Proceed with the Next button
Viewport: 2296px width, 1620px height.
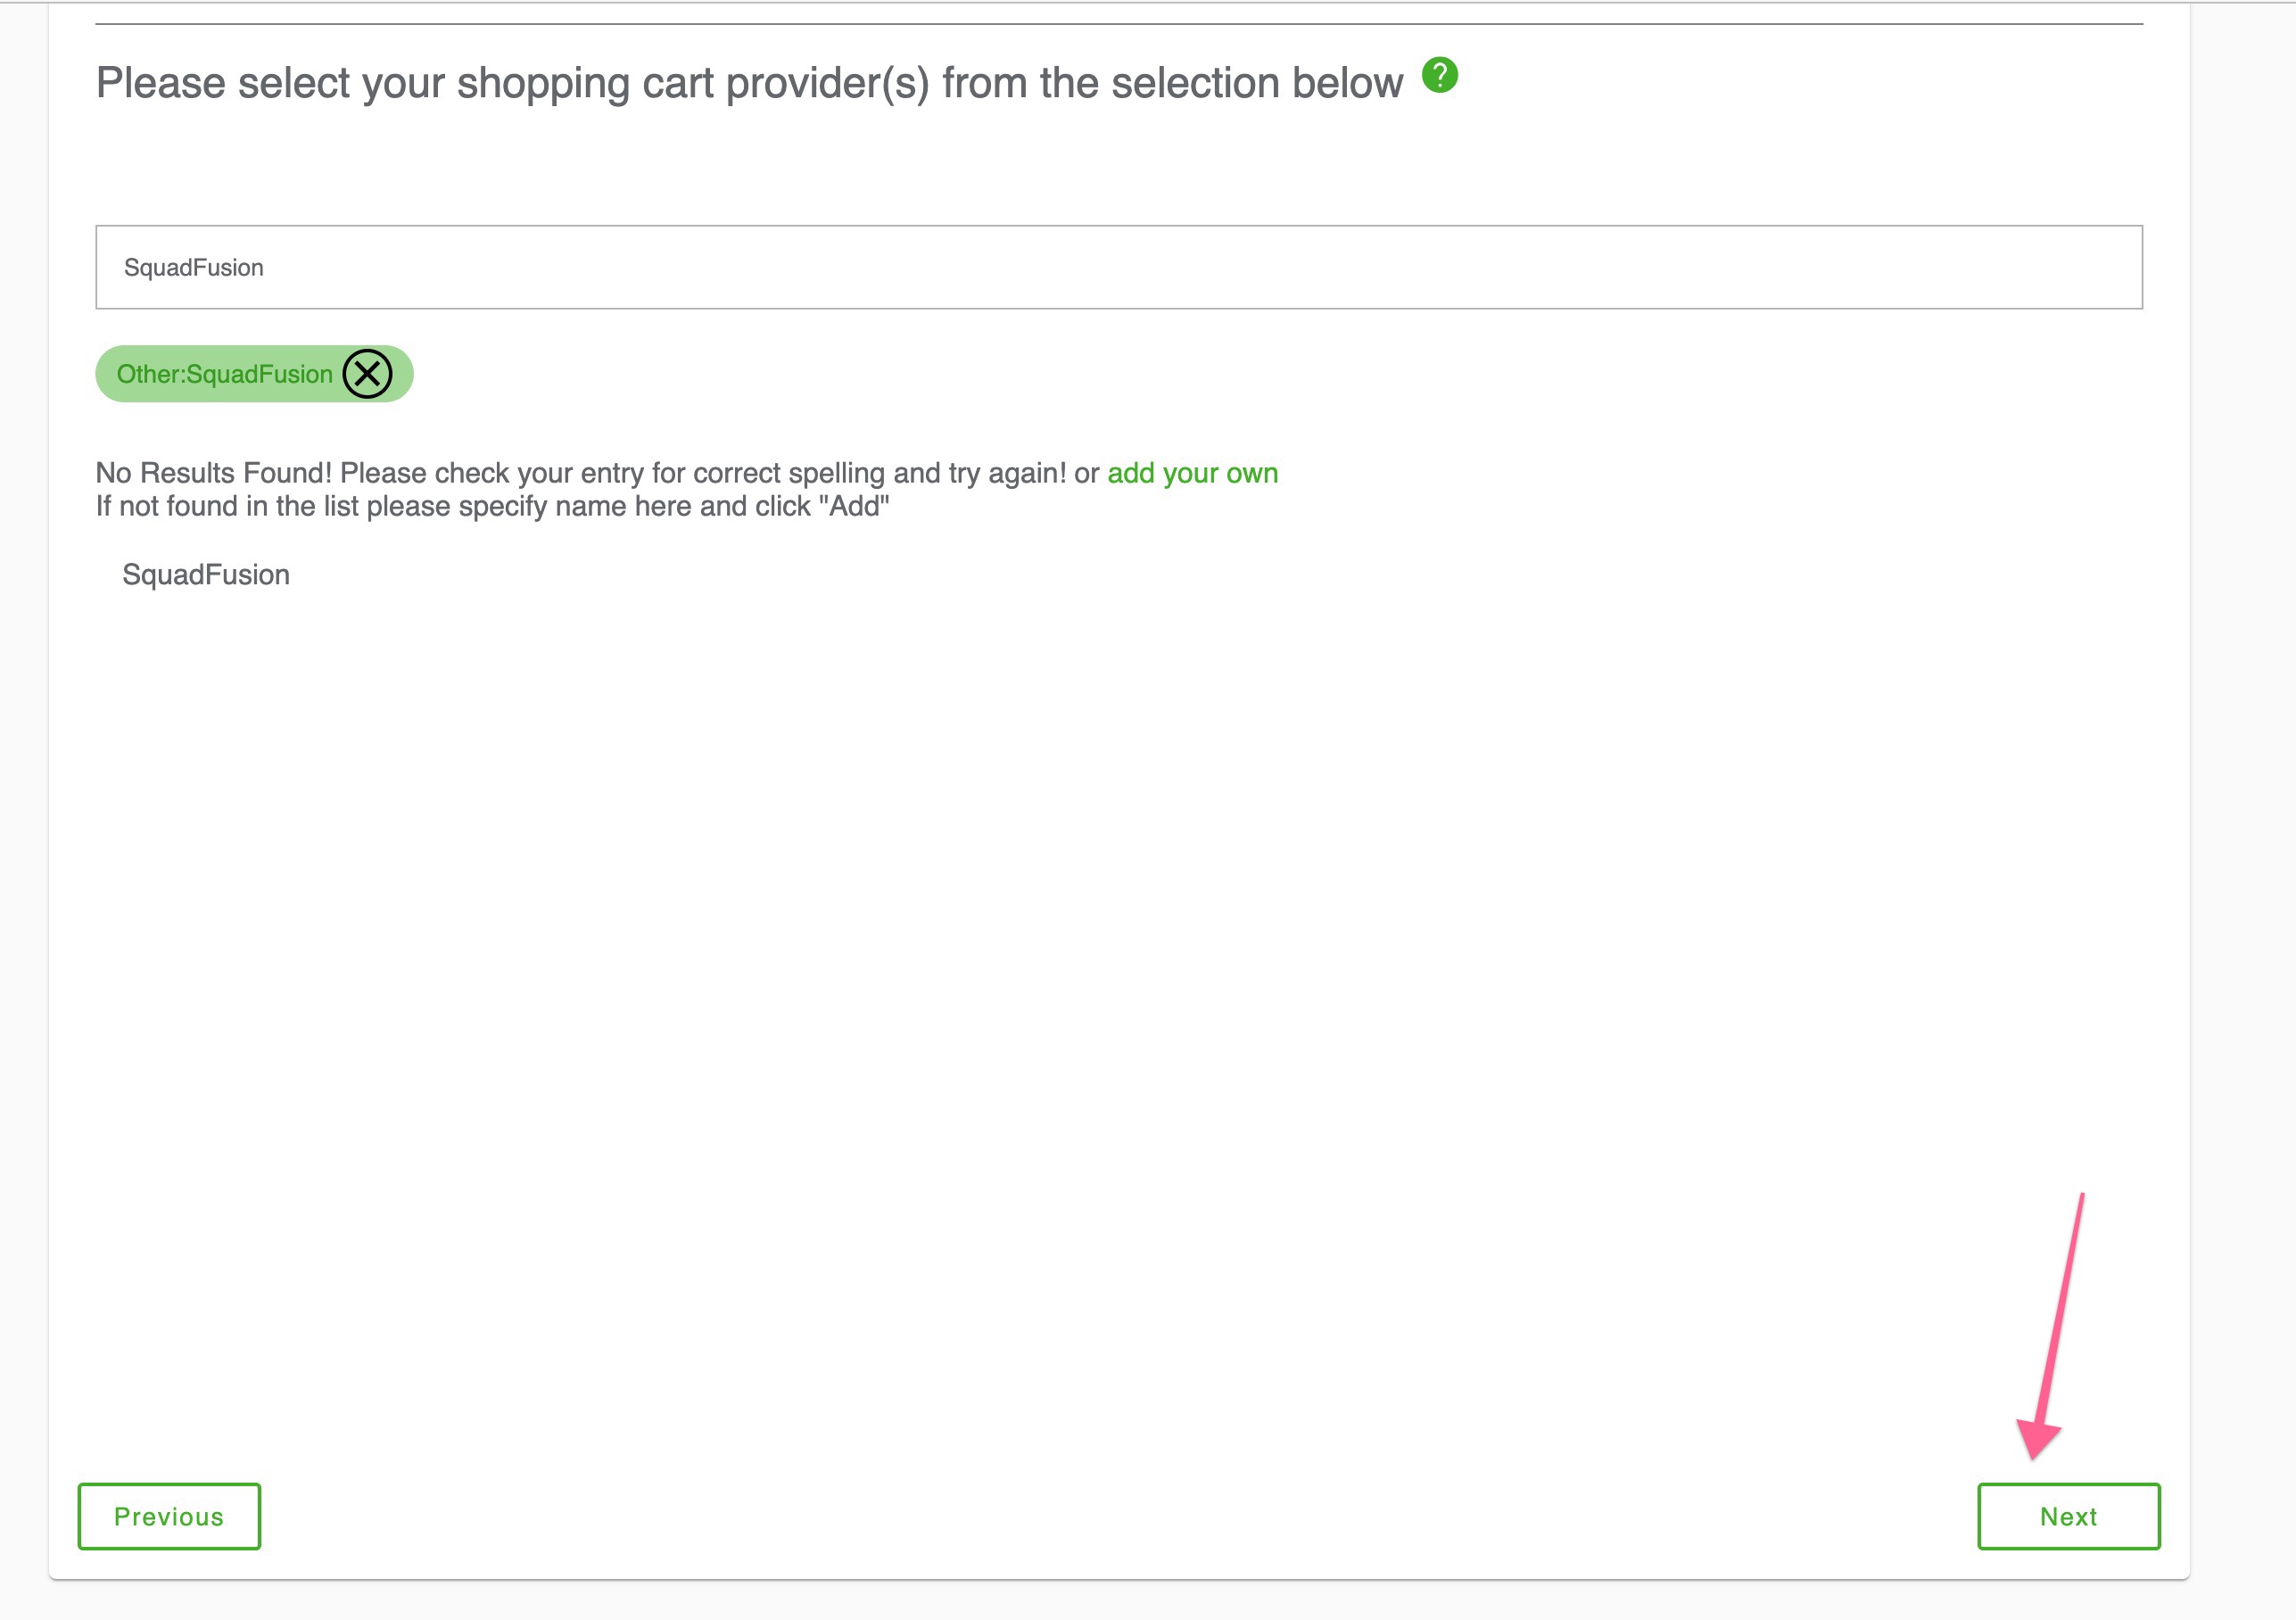[x=2068, y=1516]
